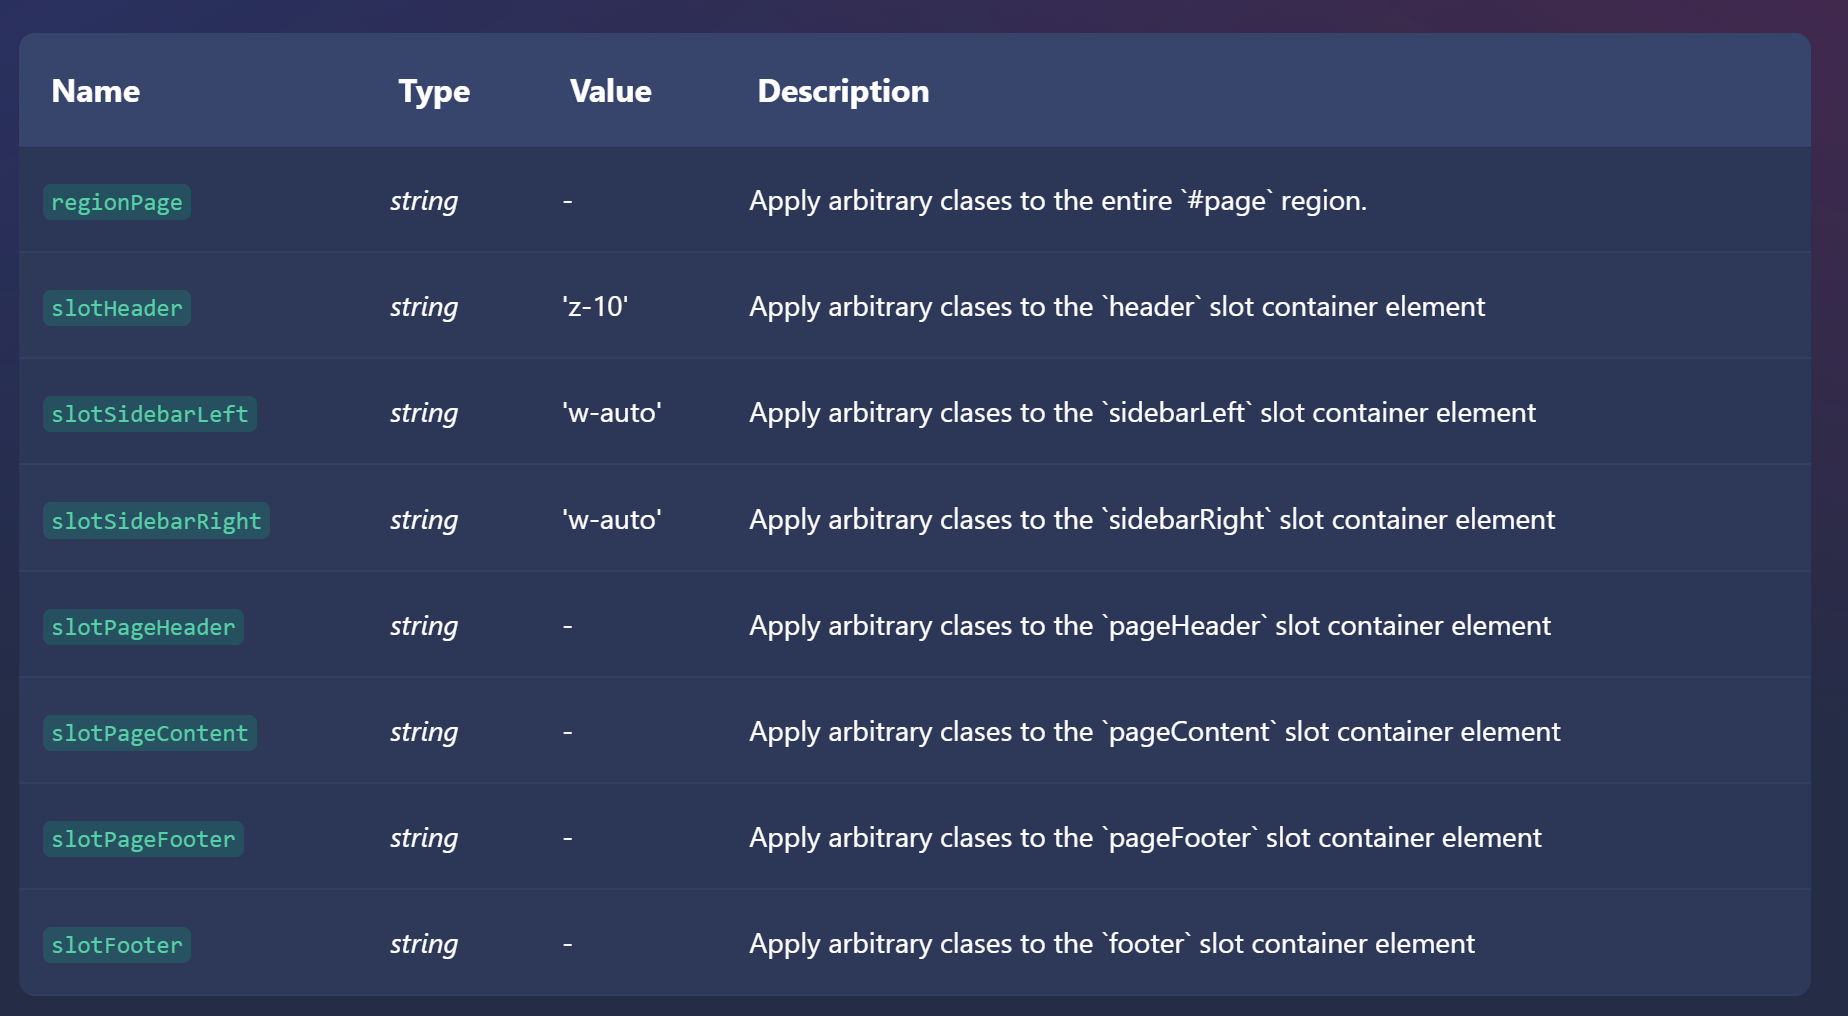Click the Value column header
Screen dimensions: 1848x1016
(x=611, y=91)
